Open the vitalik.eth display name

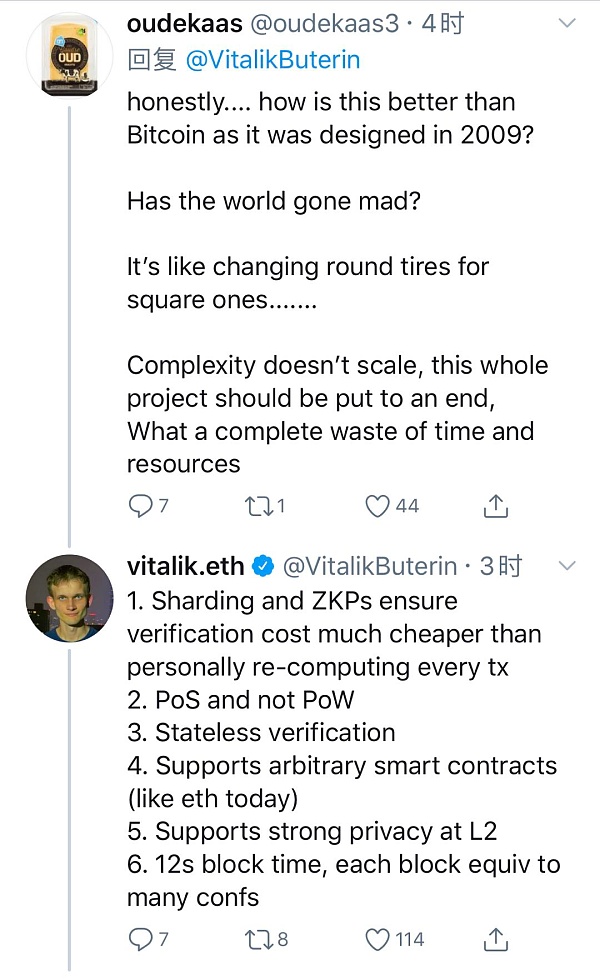click(x=185, y=567)
